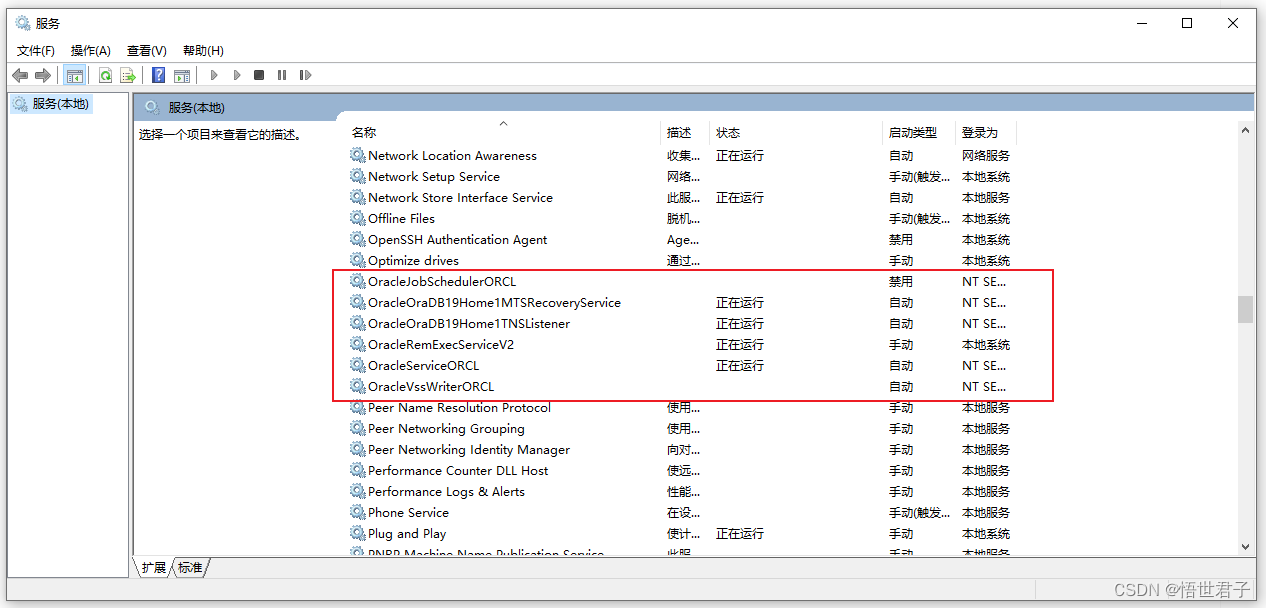Click the gear icon beside Network Location Awareness
The width and height of the screenshot is (1266, 608).
[x=358, y=155]
